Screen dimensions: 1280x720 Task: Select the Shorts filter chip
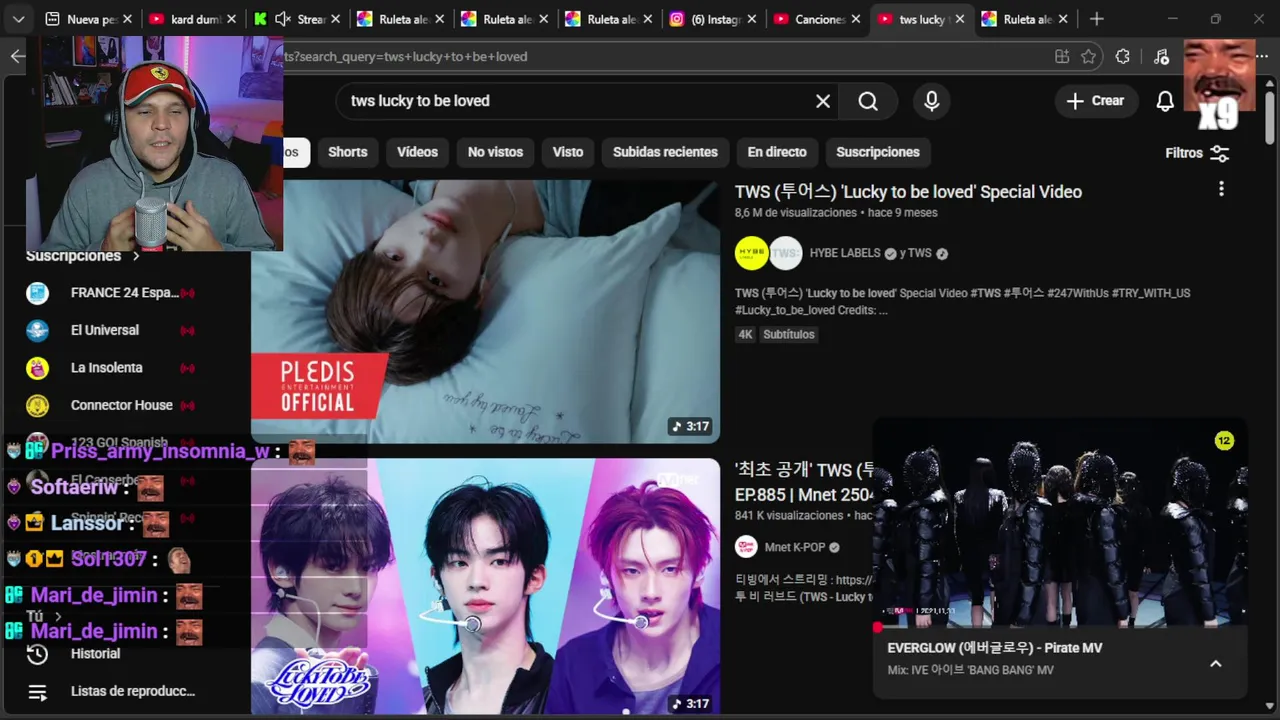pyautogui.click(x=348, y=152)
